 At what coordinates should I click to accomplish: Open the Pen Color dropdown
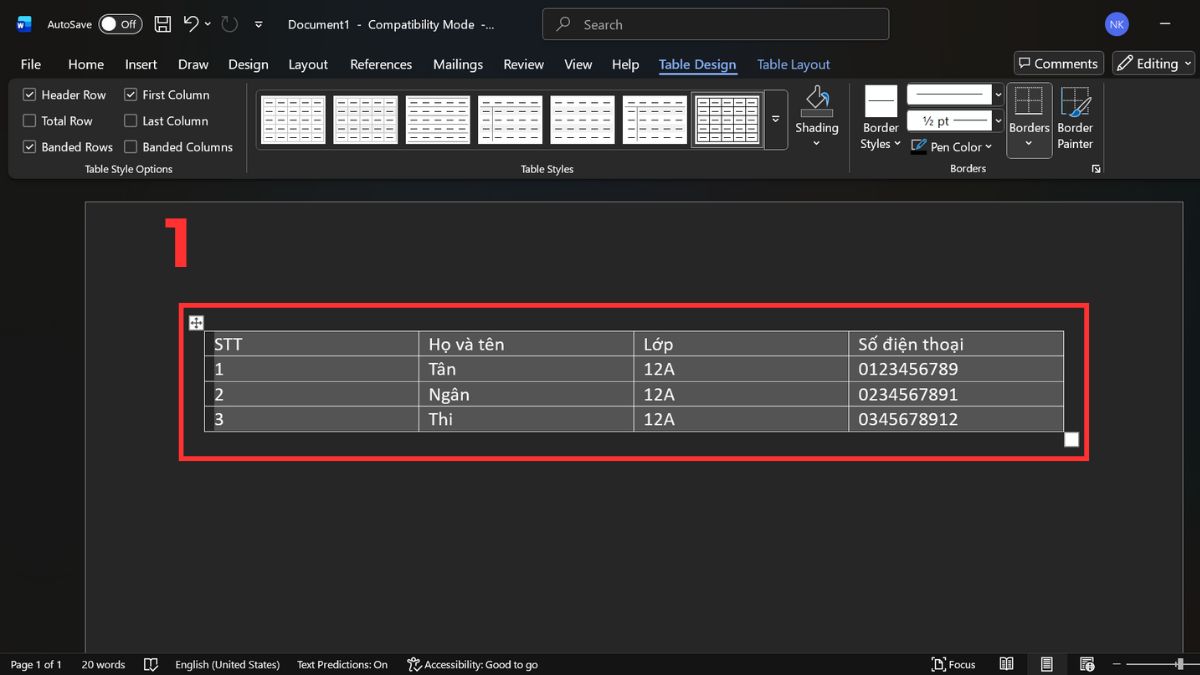tap(952, 147)
